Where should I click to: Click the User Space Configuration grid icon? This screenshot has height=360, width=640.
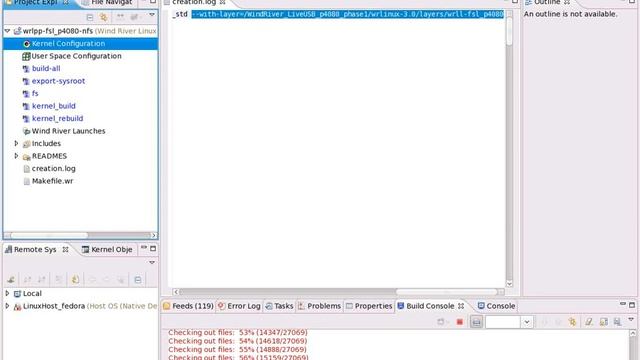point(27,56)
